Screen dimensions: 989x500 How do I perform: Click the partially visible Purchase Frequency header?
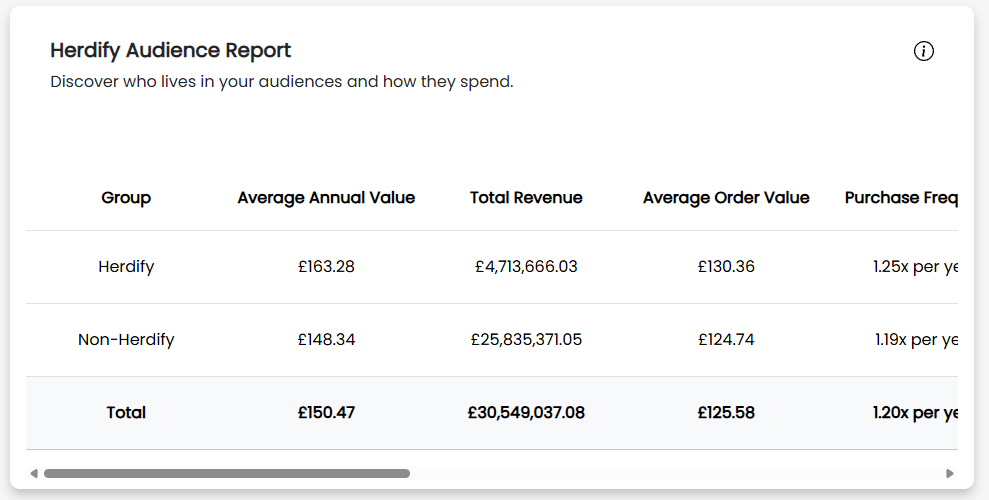coord(900,198)
